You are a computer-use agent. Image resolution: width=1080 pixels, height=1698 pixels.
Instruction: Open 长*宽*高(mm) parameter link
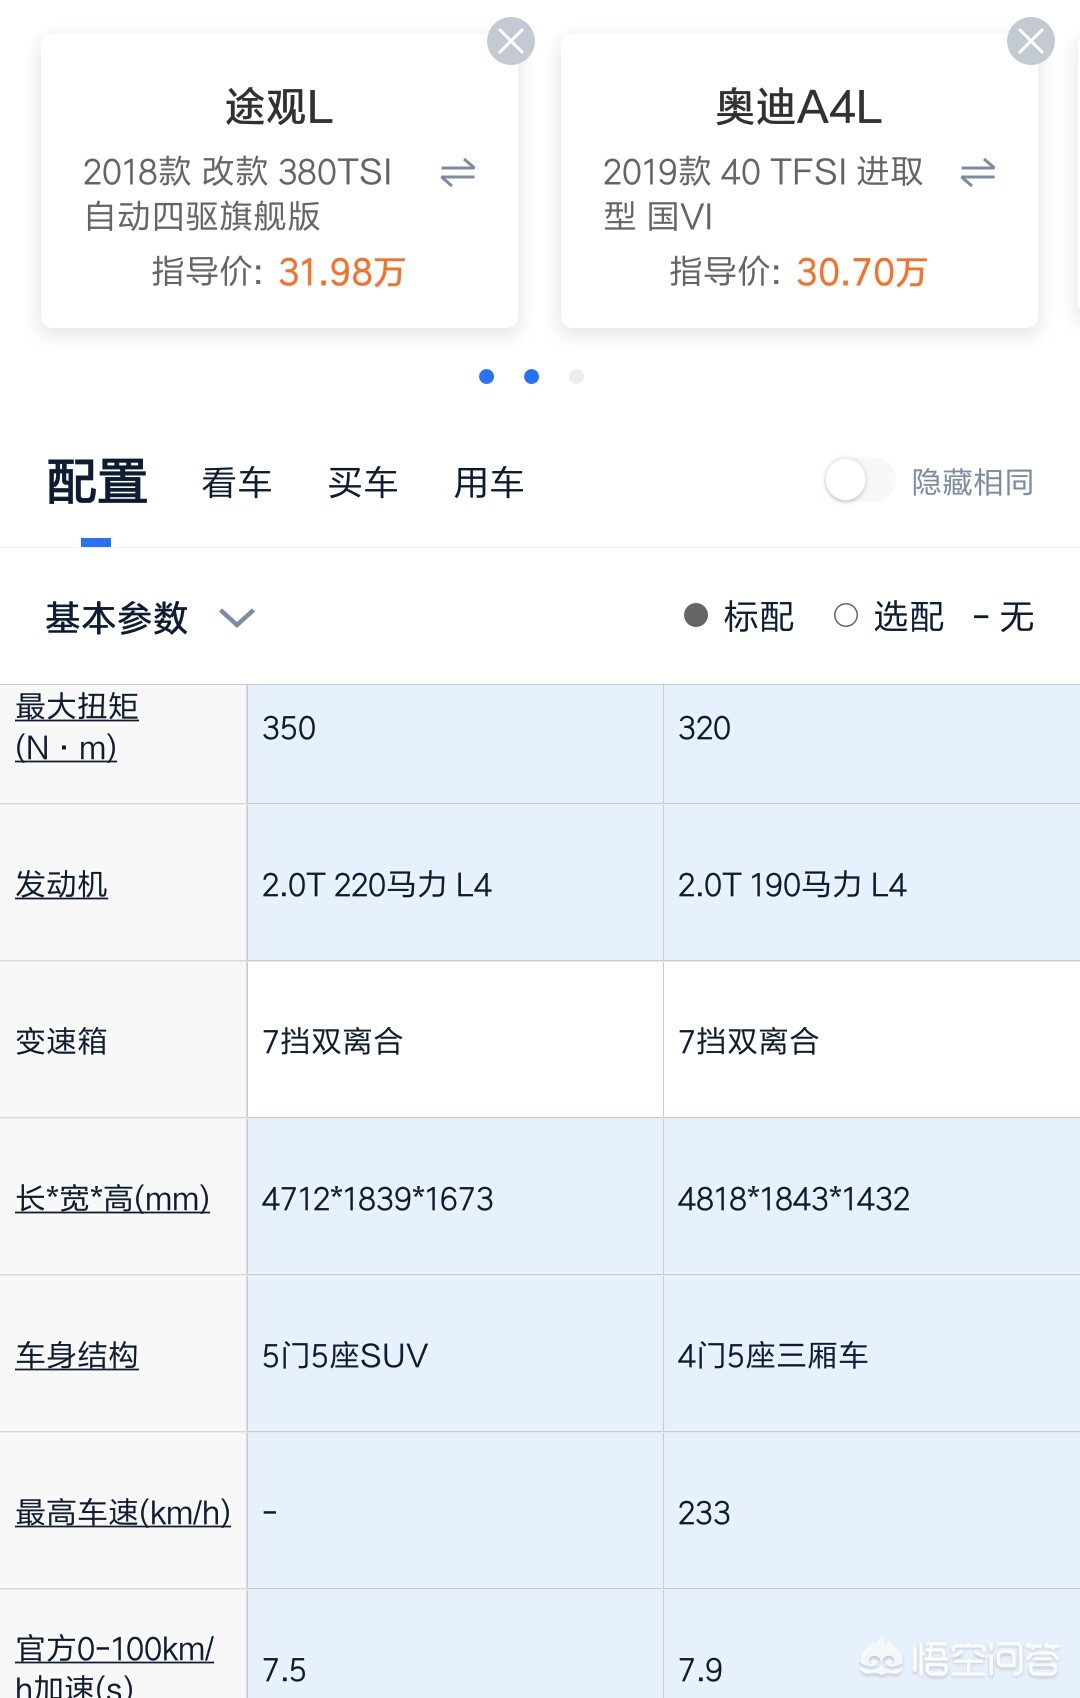[x=113, y=1198]
